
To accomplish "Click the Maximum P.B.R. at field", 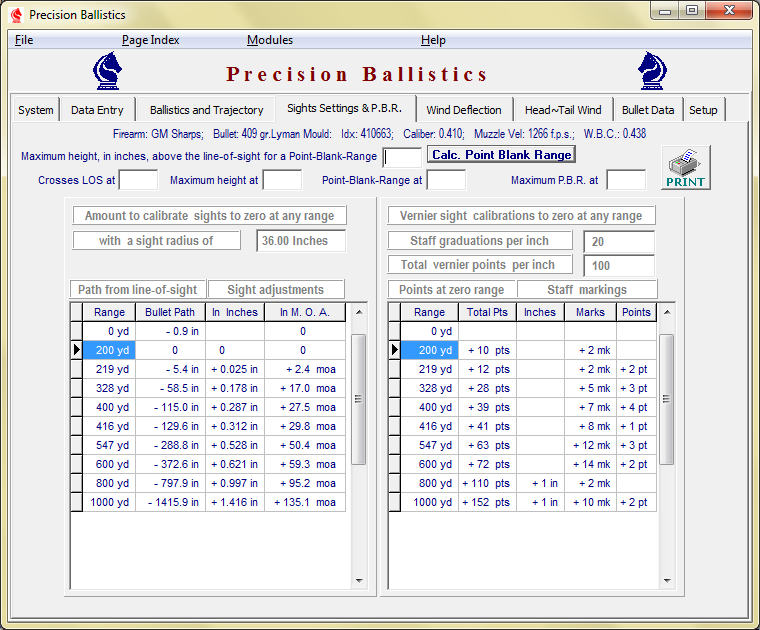I will [x=626, y=180].
